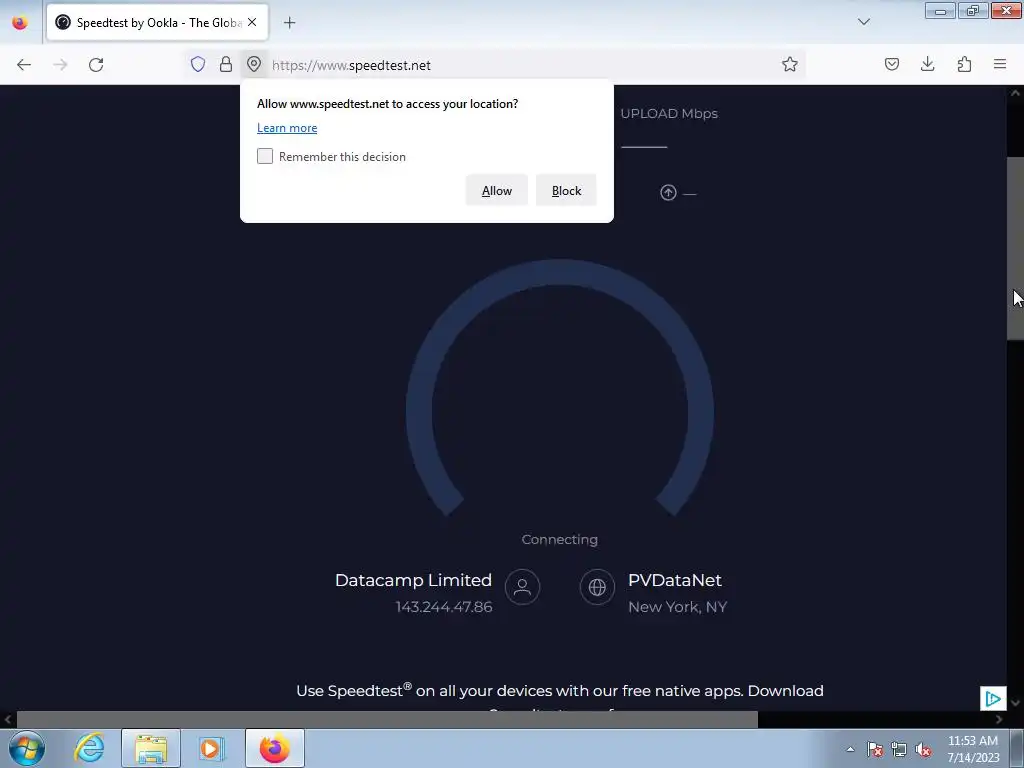
Task: Open the tracking protection shield icon
Action: [x=198, y=64]
